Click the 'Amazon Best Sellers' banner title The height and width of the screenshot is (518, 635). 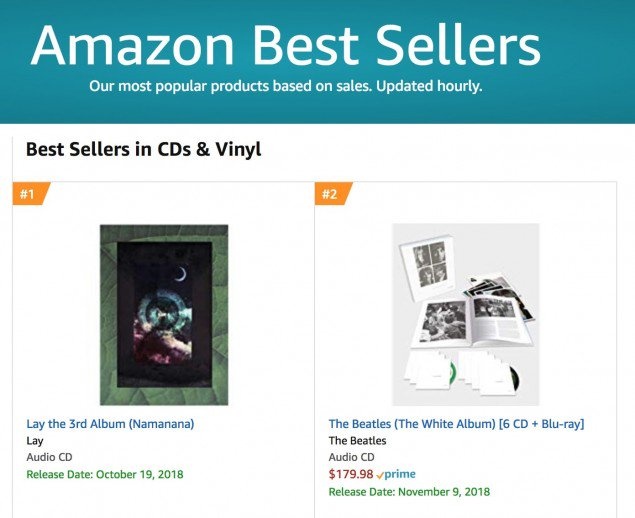pyautogui.click(x=285, y=45)
